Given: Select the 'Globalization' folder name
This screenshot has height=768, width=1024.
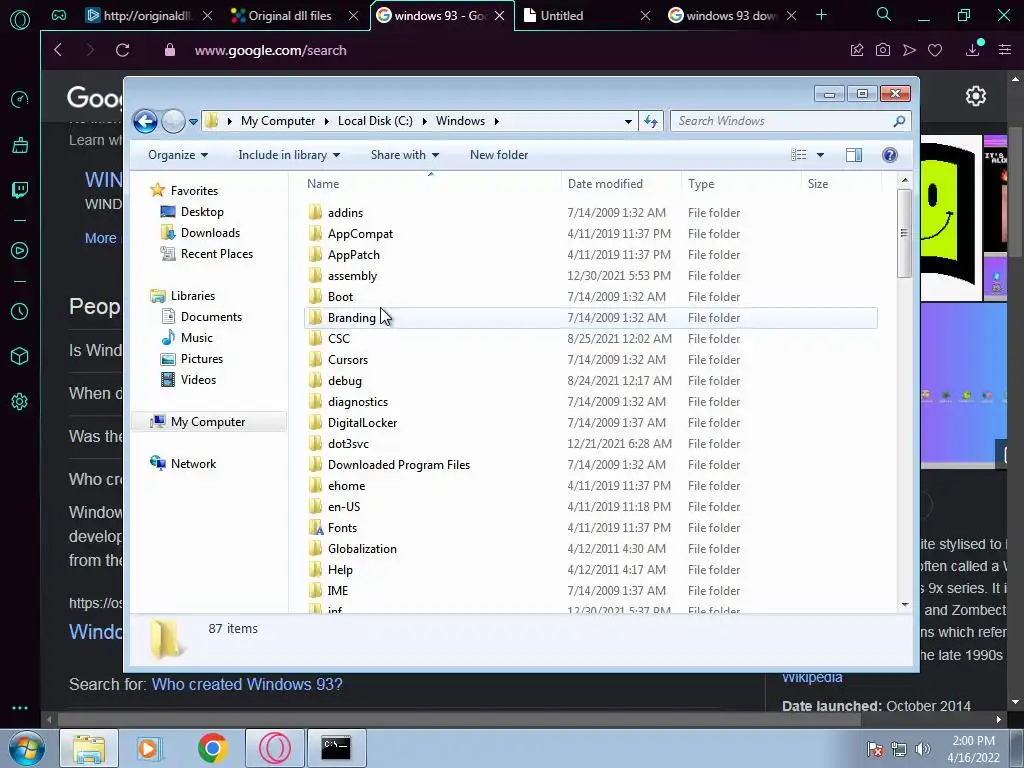Looking at the screenshot, I should click(362, 549).
